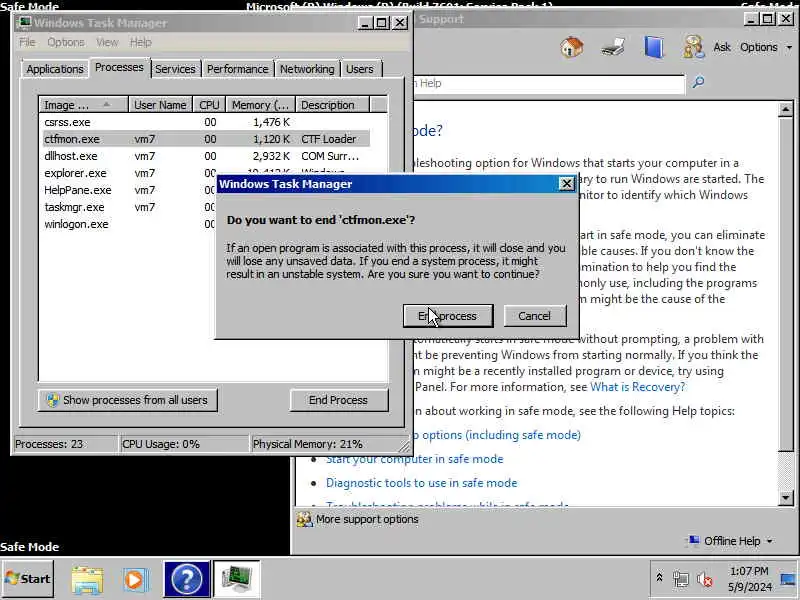Click the search magnifier in Help
This screenshot has height=600, width=800.
698,82
